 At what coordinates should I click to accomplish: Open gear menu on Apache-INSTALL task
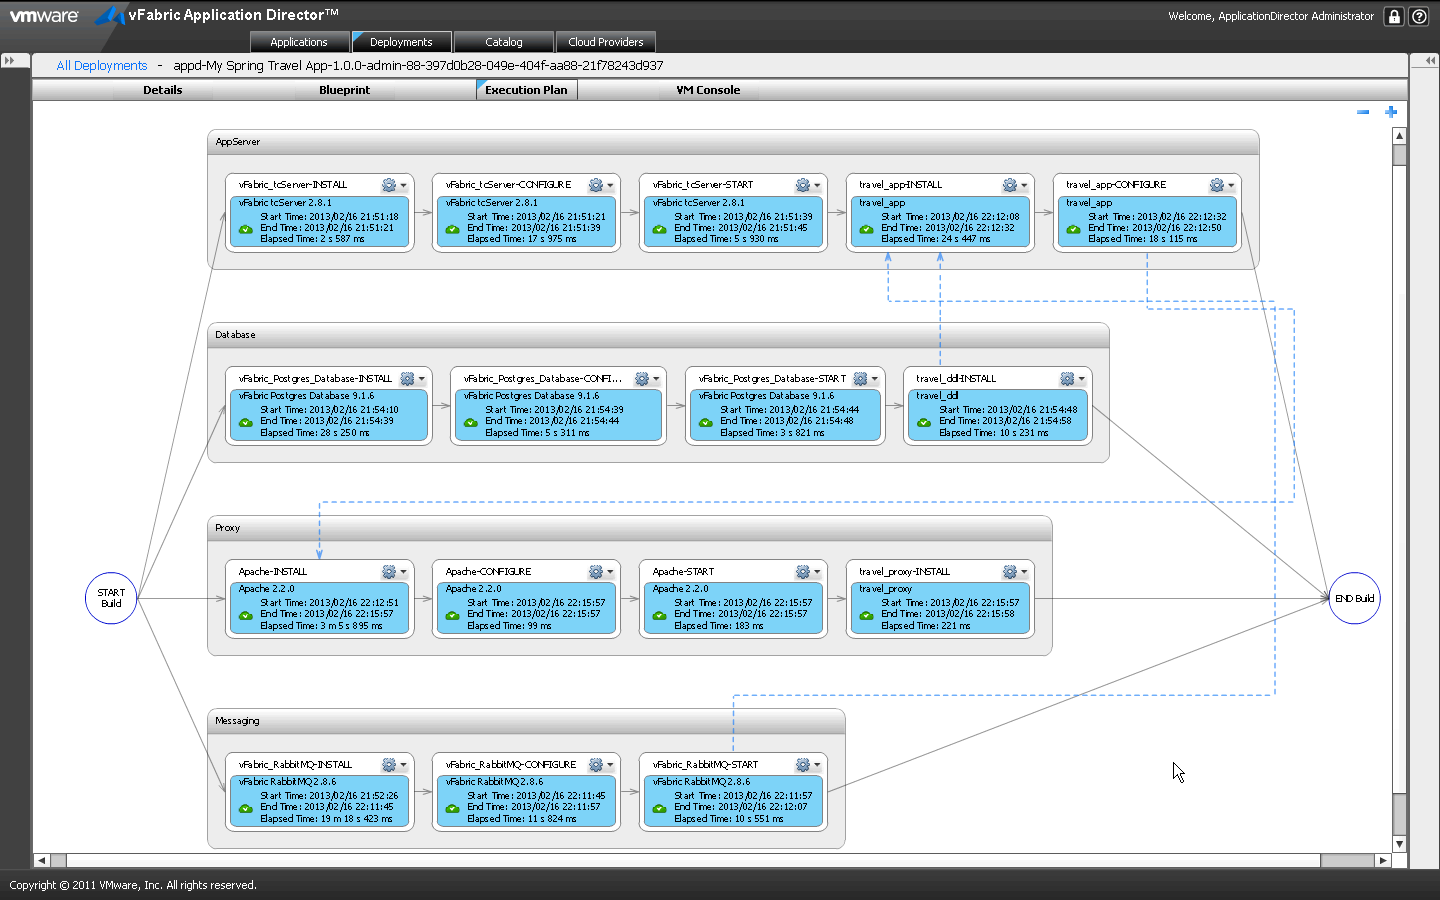(389, 572)
